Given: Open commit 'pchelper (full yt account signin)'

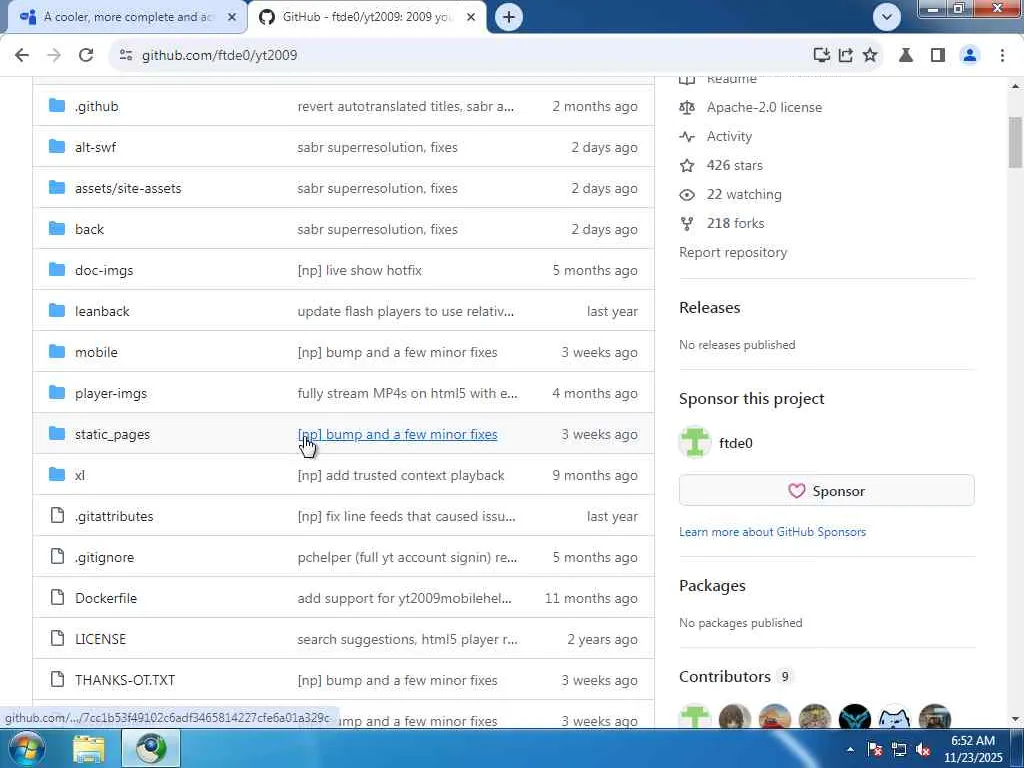Looking at the screenshot, I should (x=407, y=558).
